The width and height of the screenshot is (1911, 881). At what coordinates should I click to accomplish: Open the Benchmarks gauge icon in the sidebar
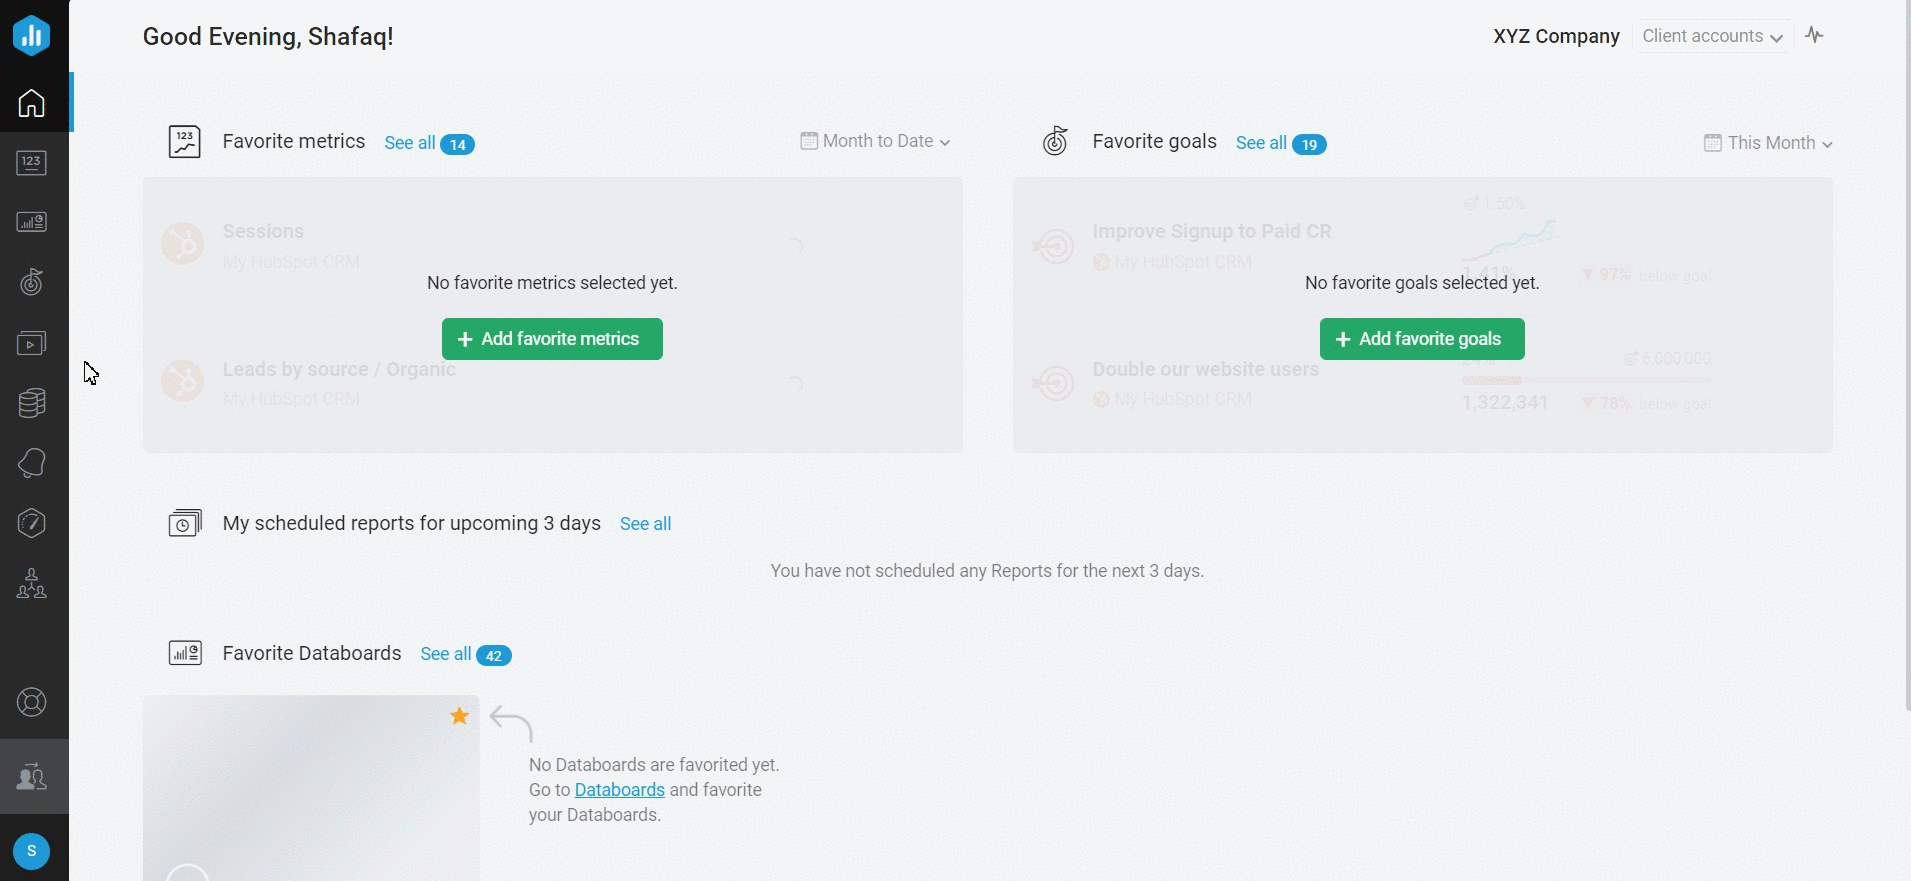pos(32,523)
